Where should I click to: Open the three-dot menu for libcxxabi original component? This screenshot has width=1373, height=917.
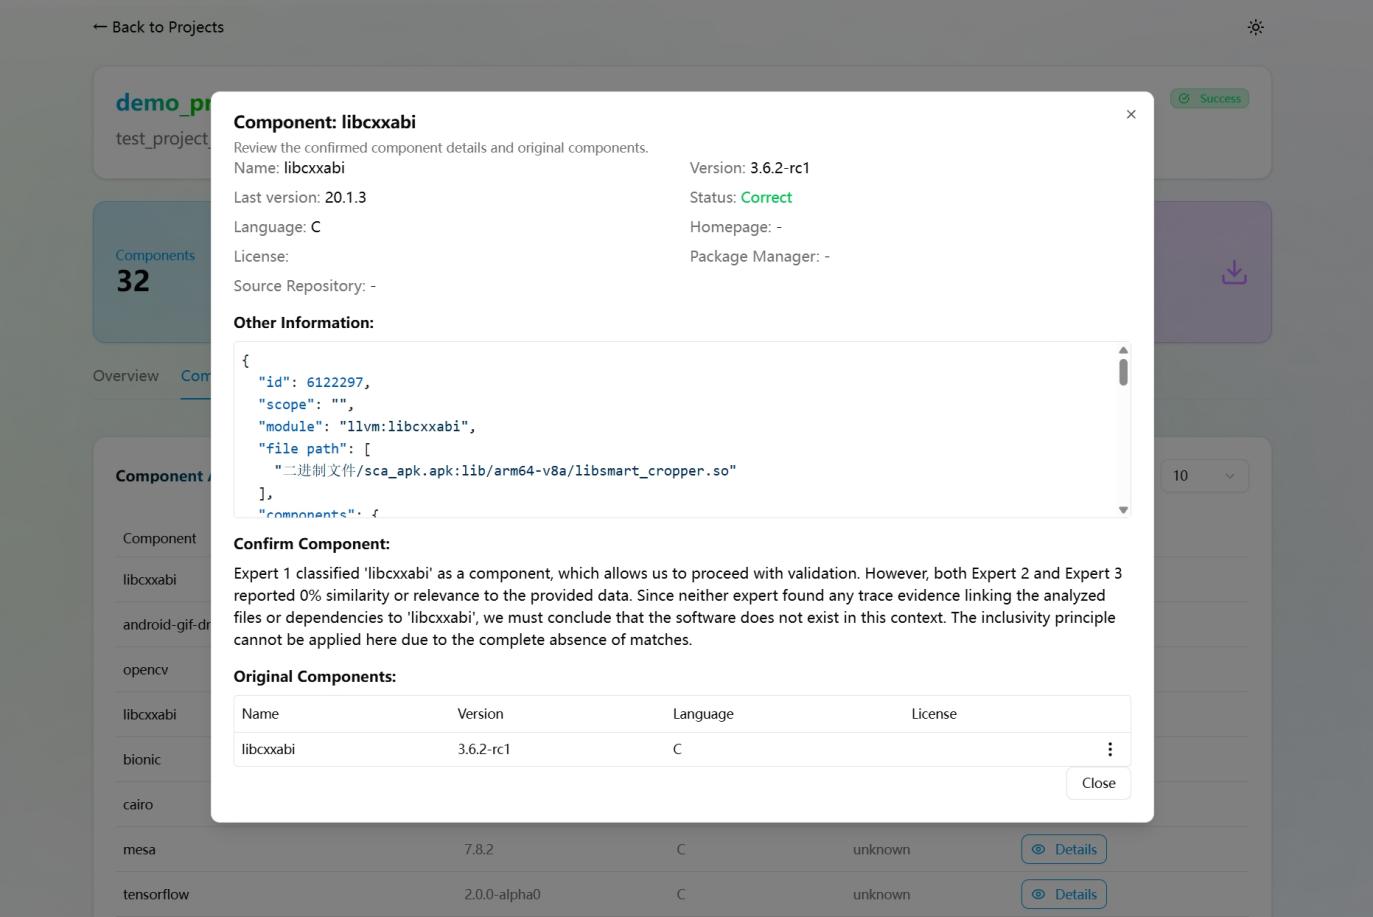[1109, 749]
